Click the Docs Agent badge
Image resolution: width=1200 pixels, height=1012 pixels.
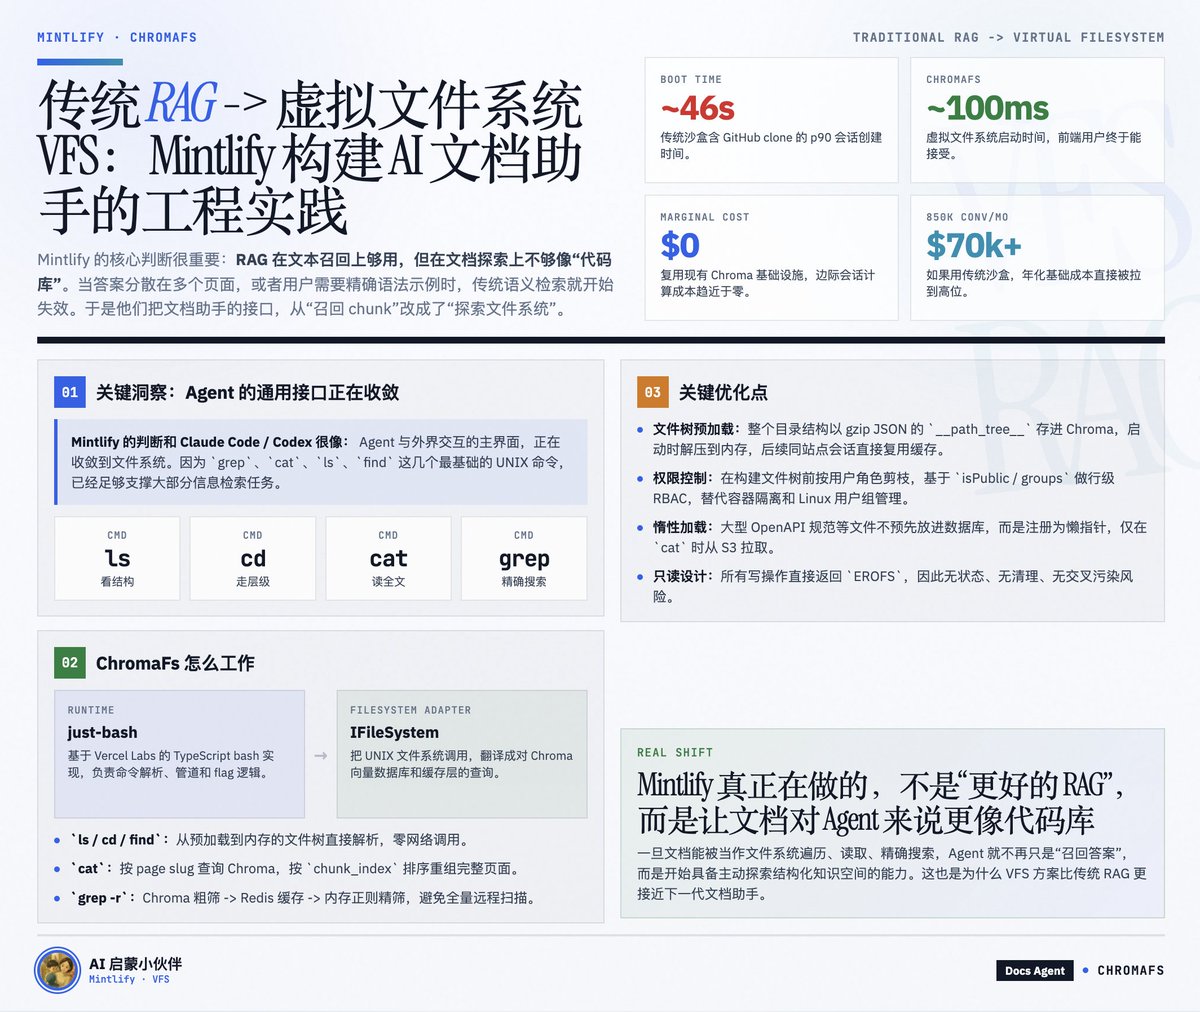point(1034,970)
